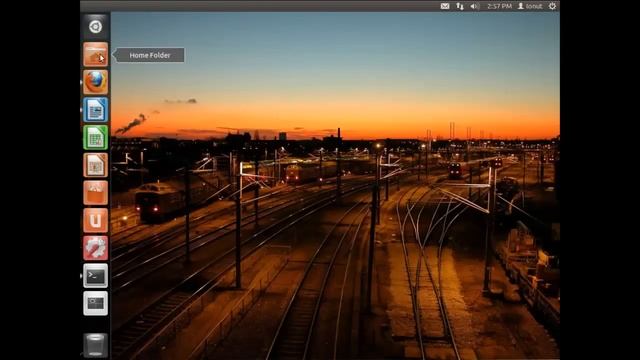
Task: Open Ubuntu One launcher icon
Action: pyautogui.click(x=96, y=220)
